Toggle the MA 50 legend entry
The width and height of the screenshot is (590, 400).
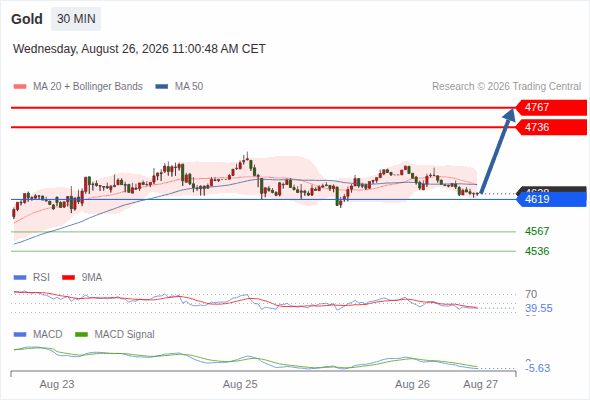coord(179,87)
